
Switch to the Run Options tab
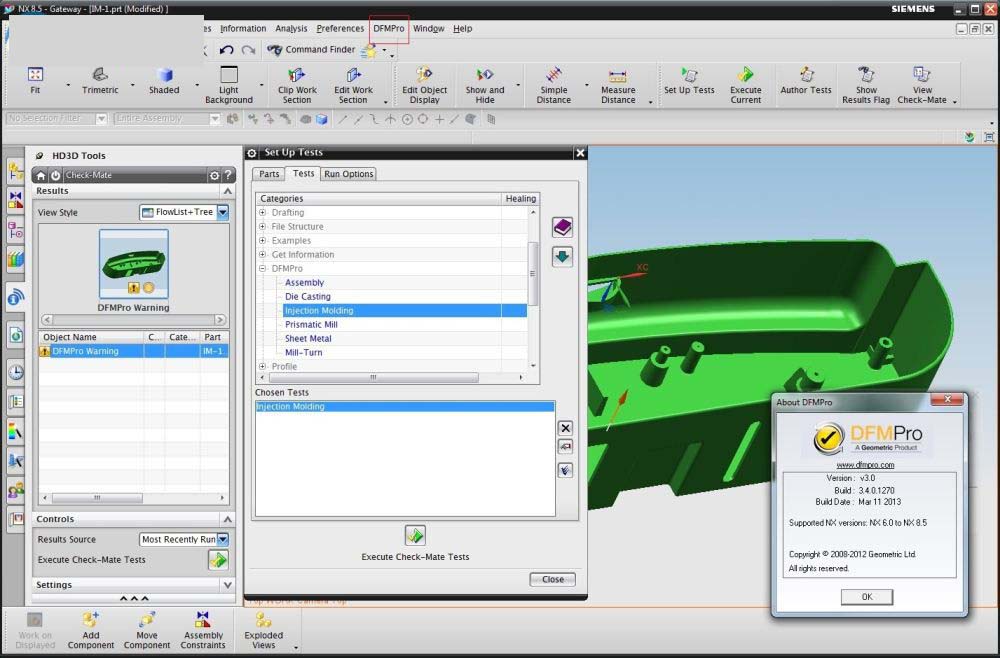[348, 174]
